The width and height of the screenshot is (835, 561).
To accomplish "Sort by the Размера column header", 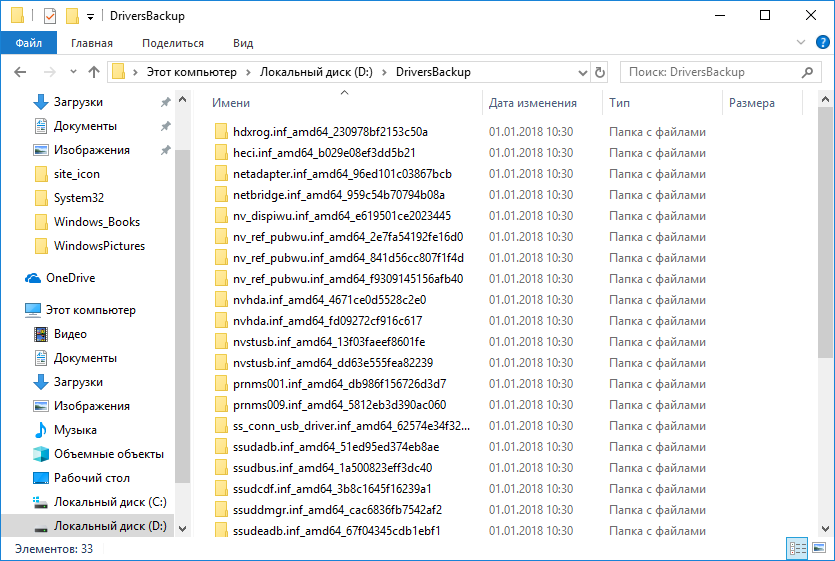I will point(751,103).
